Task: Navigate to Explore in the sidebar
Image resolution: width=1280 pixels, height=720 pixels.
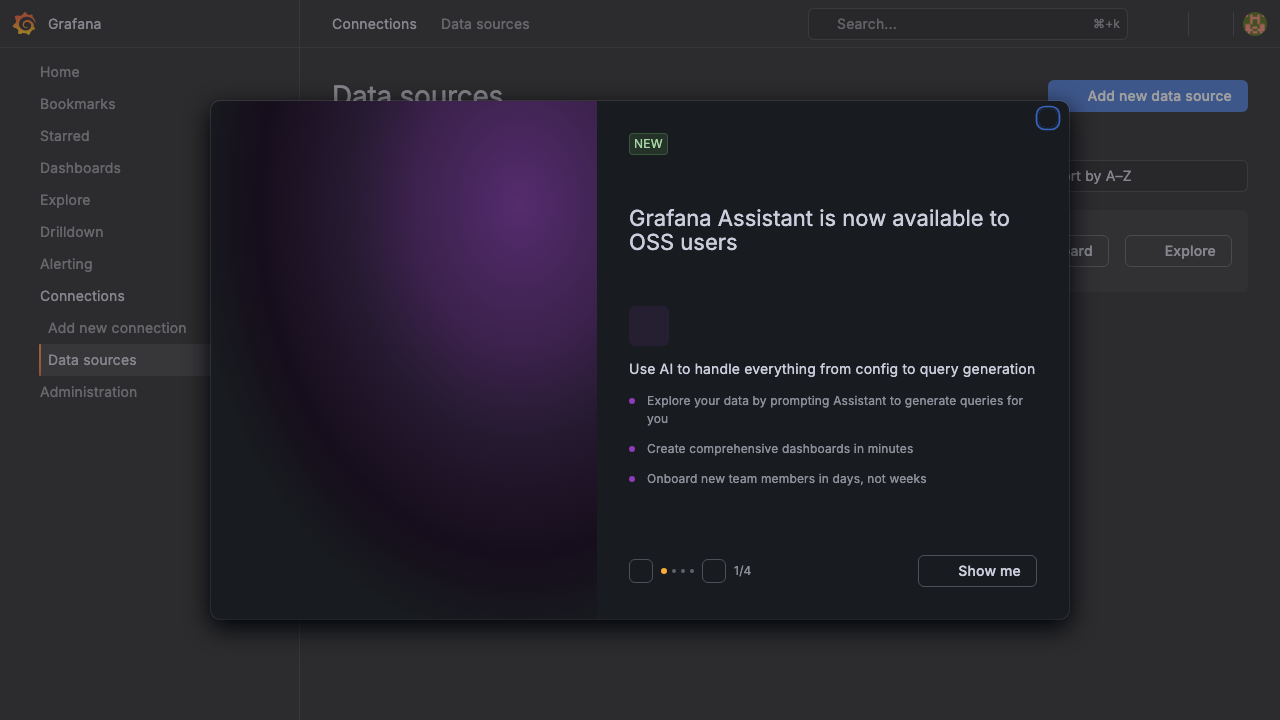Action: tap(65, 200)
